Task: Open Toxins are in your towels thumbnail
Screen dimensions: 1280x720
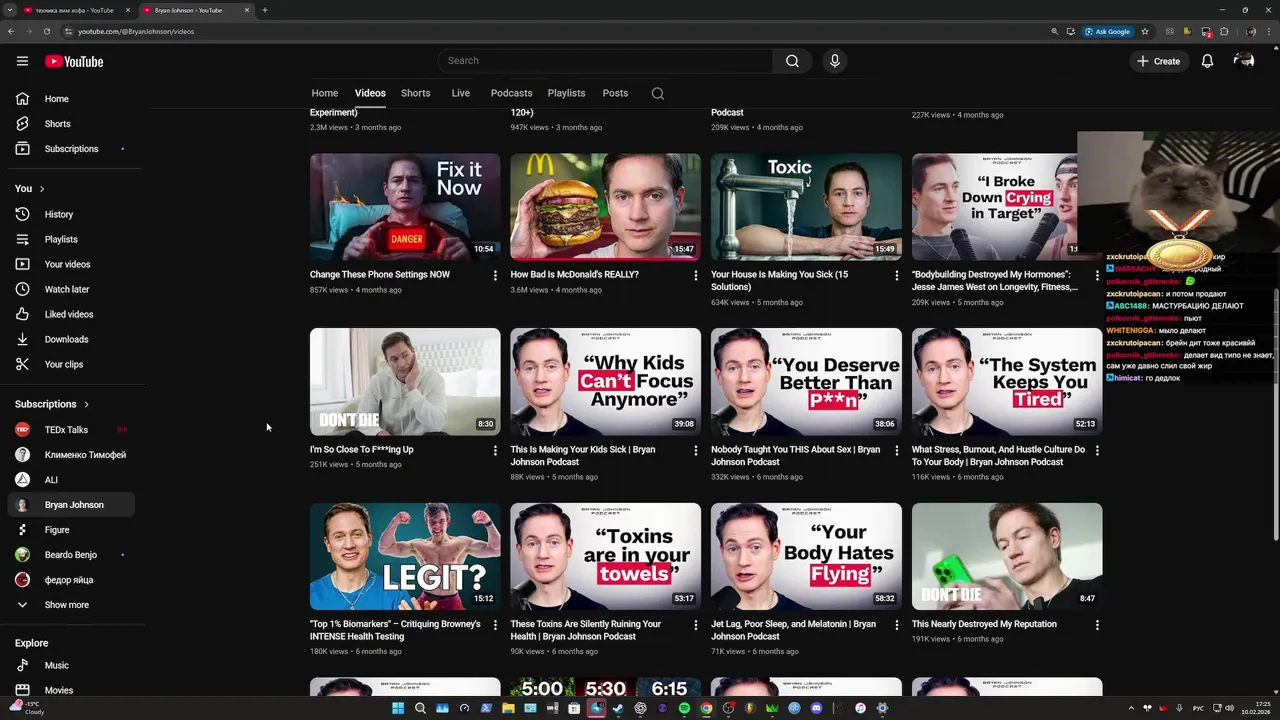Action: point(605,557)
